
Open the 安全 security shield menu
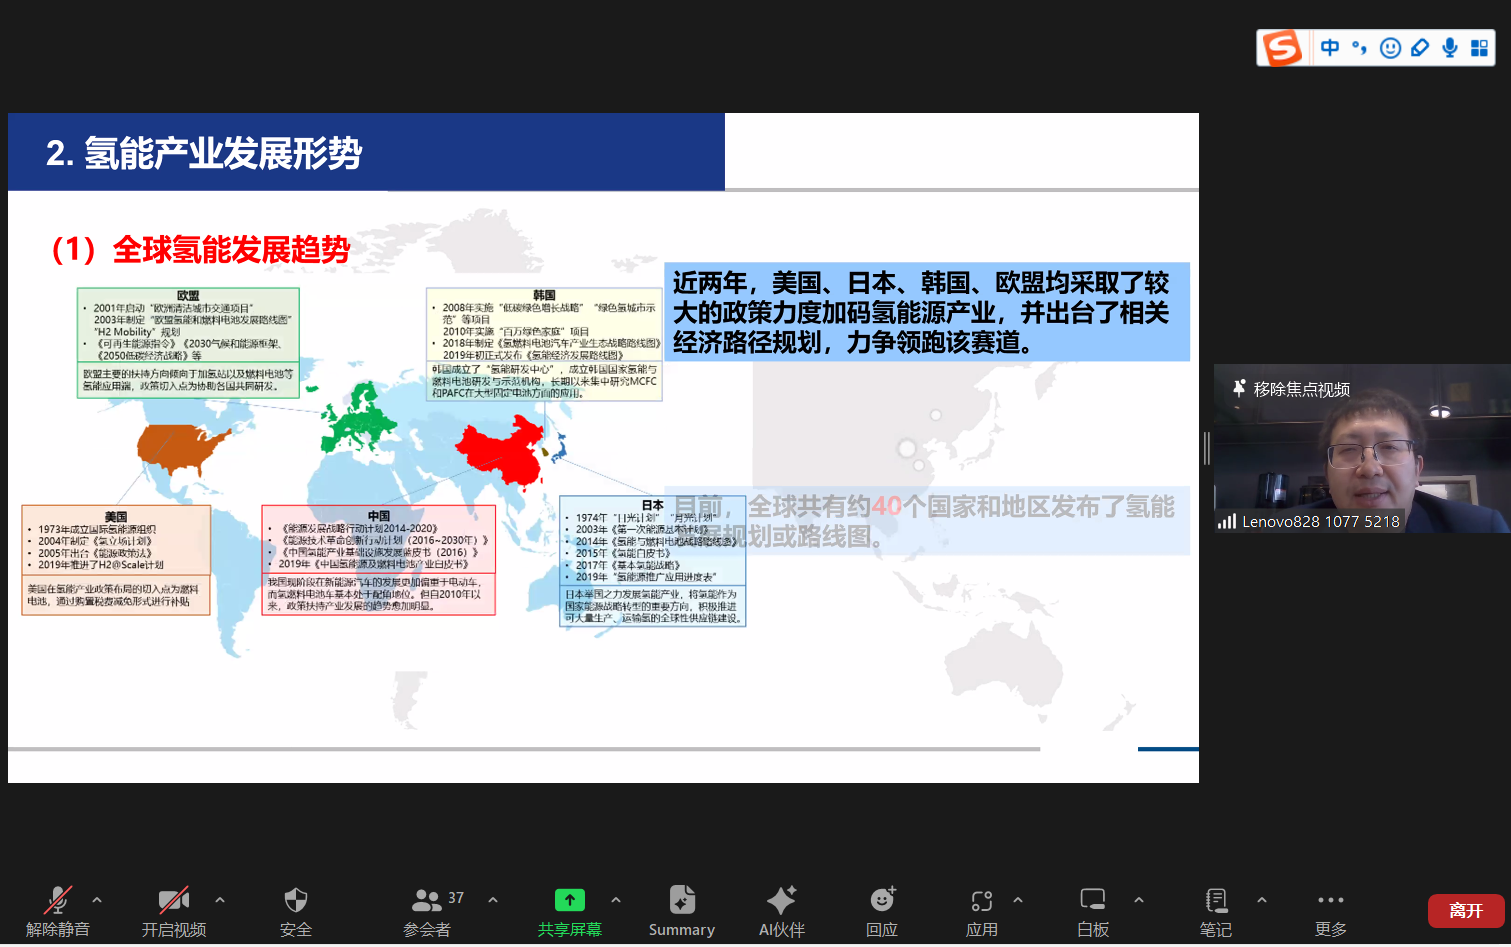tap(296, 911)
